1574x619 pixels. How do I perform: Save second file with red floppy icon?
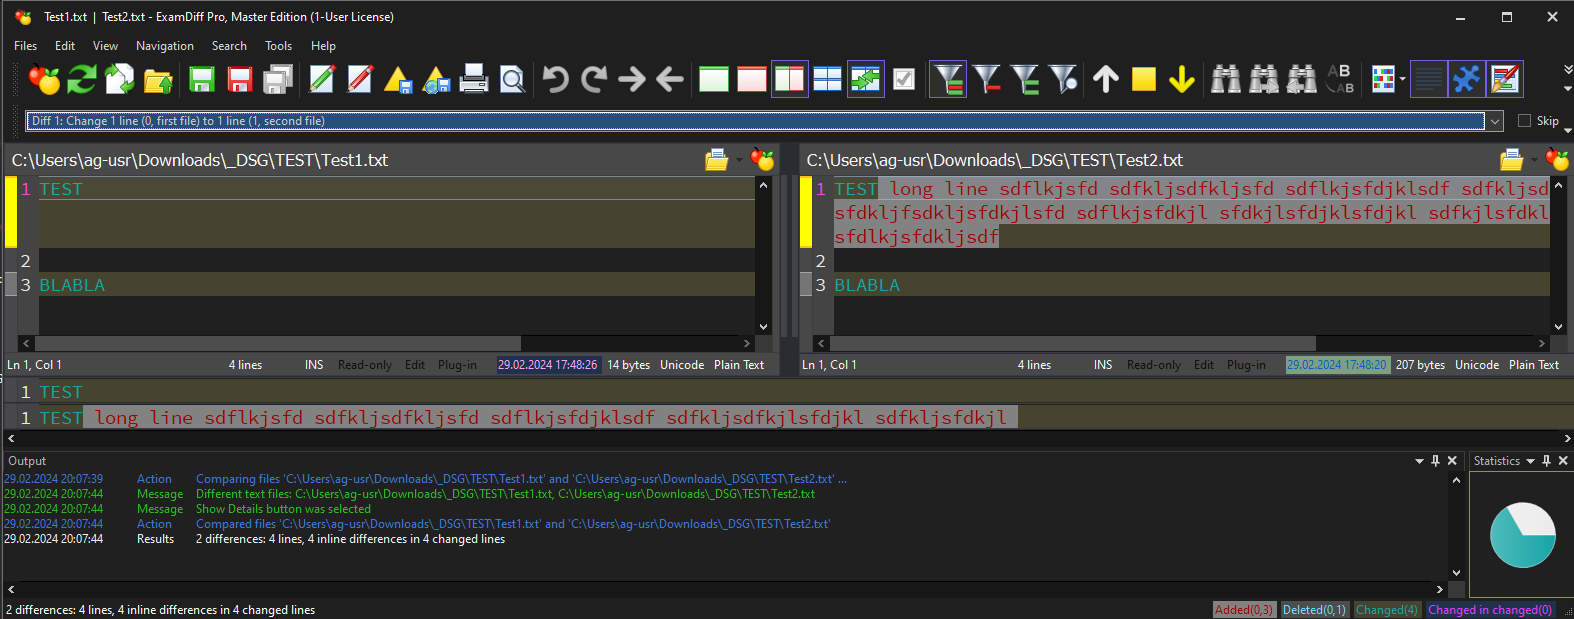240,80
